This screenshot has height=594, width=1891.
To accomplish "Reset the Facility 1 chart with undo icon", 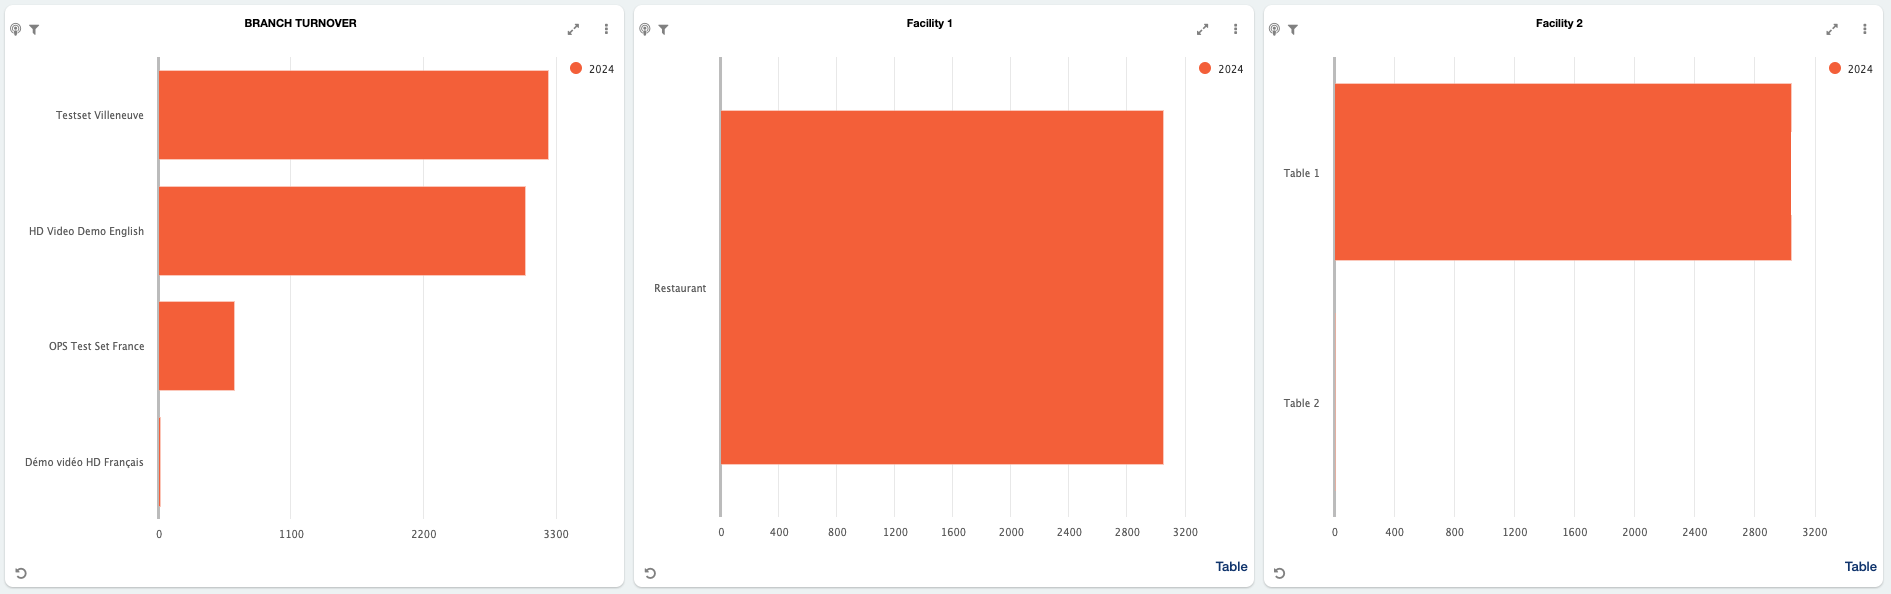I will 650,573.
